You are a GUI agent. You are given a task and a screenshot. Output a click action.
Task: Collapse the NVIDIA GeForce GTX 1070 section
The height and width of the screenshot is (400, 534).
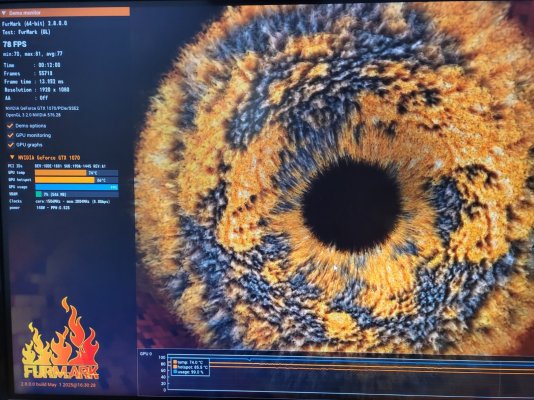tap(12, 158)
